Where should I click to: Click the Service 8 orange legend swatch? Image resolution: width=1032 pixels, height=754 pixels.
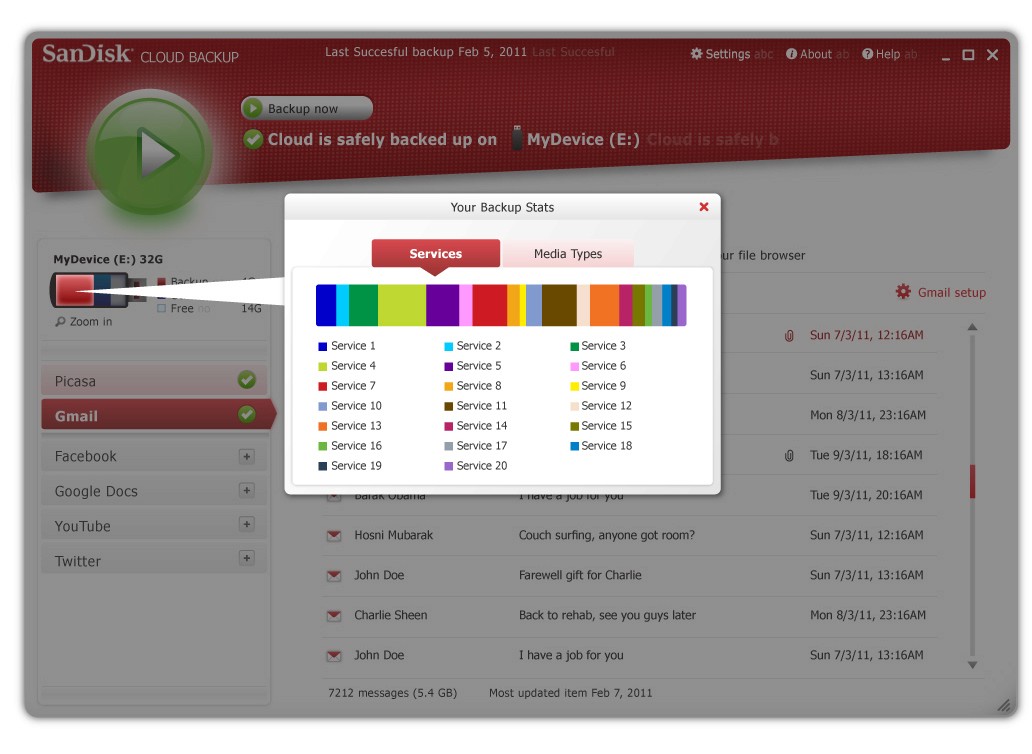448,386
